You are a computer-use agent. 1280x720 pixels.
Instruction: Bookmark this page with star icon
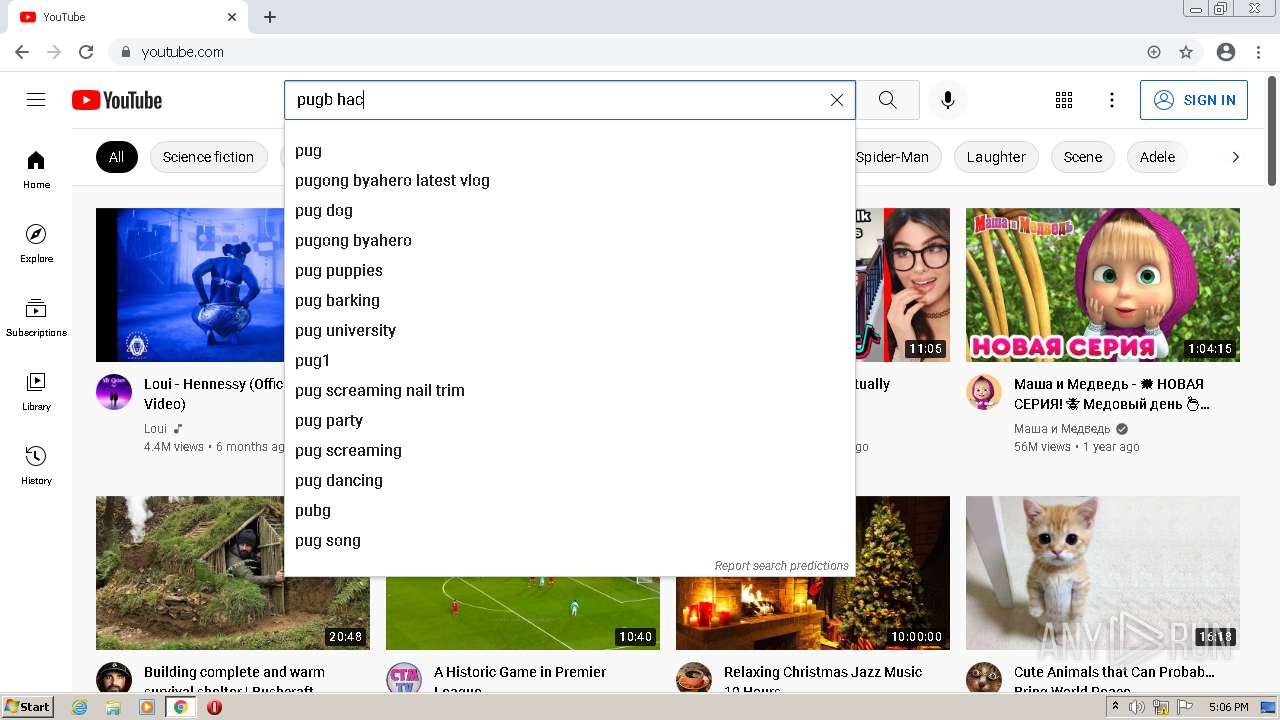1186,52
